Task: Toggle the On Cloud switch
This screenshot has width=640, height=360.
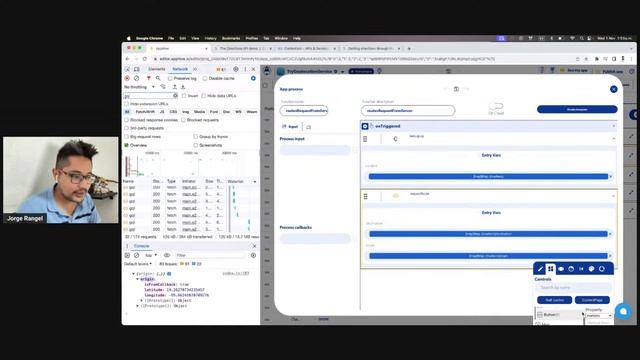Action: [496, 106]
